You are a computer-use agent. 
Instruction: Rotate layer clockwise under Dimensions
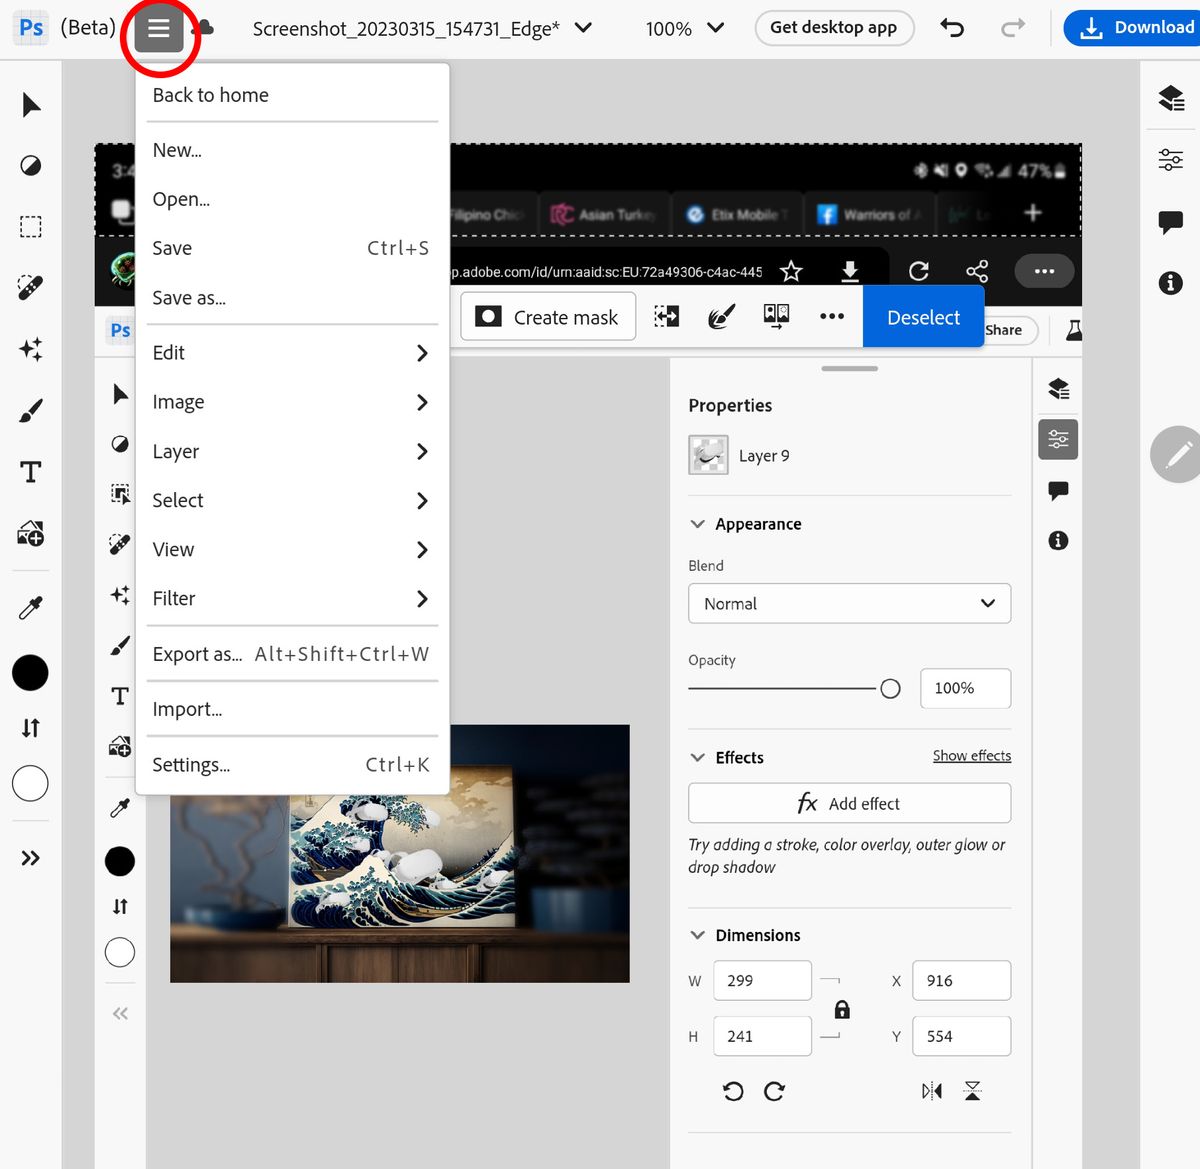[775, 1091]
